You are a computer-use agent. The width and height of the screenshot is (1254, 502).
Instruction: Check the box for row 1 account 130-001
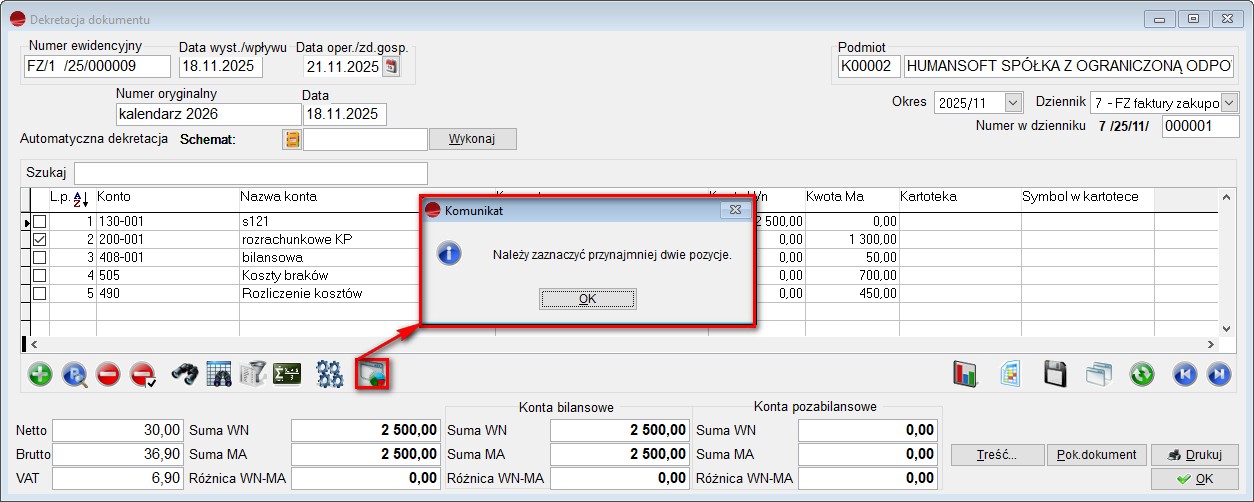tap(40, 221)
